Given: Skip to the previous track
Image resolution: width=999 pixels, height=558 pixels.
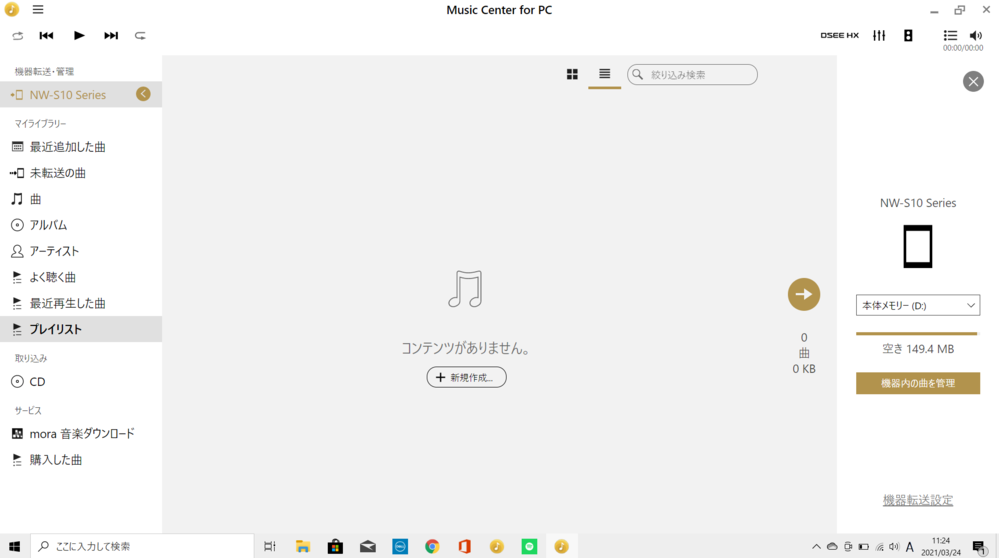Looking at the screenshot, I should tap(47, 36).
